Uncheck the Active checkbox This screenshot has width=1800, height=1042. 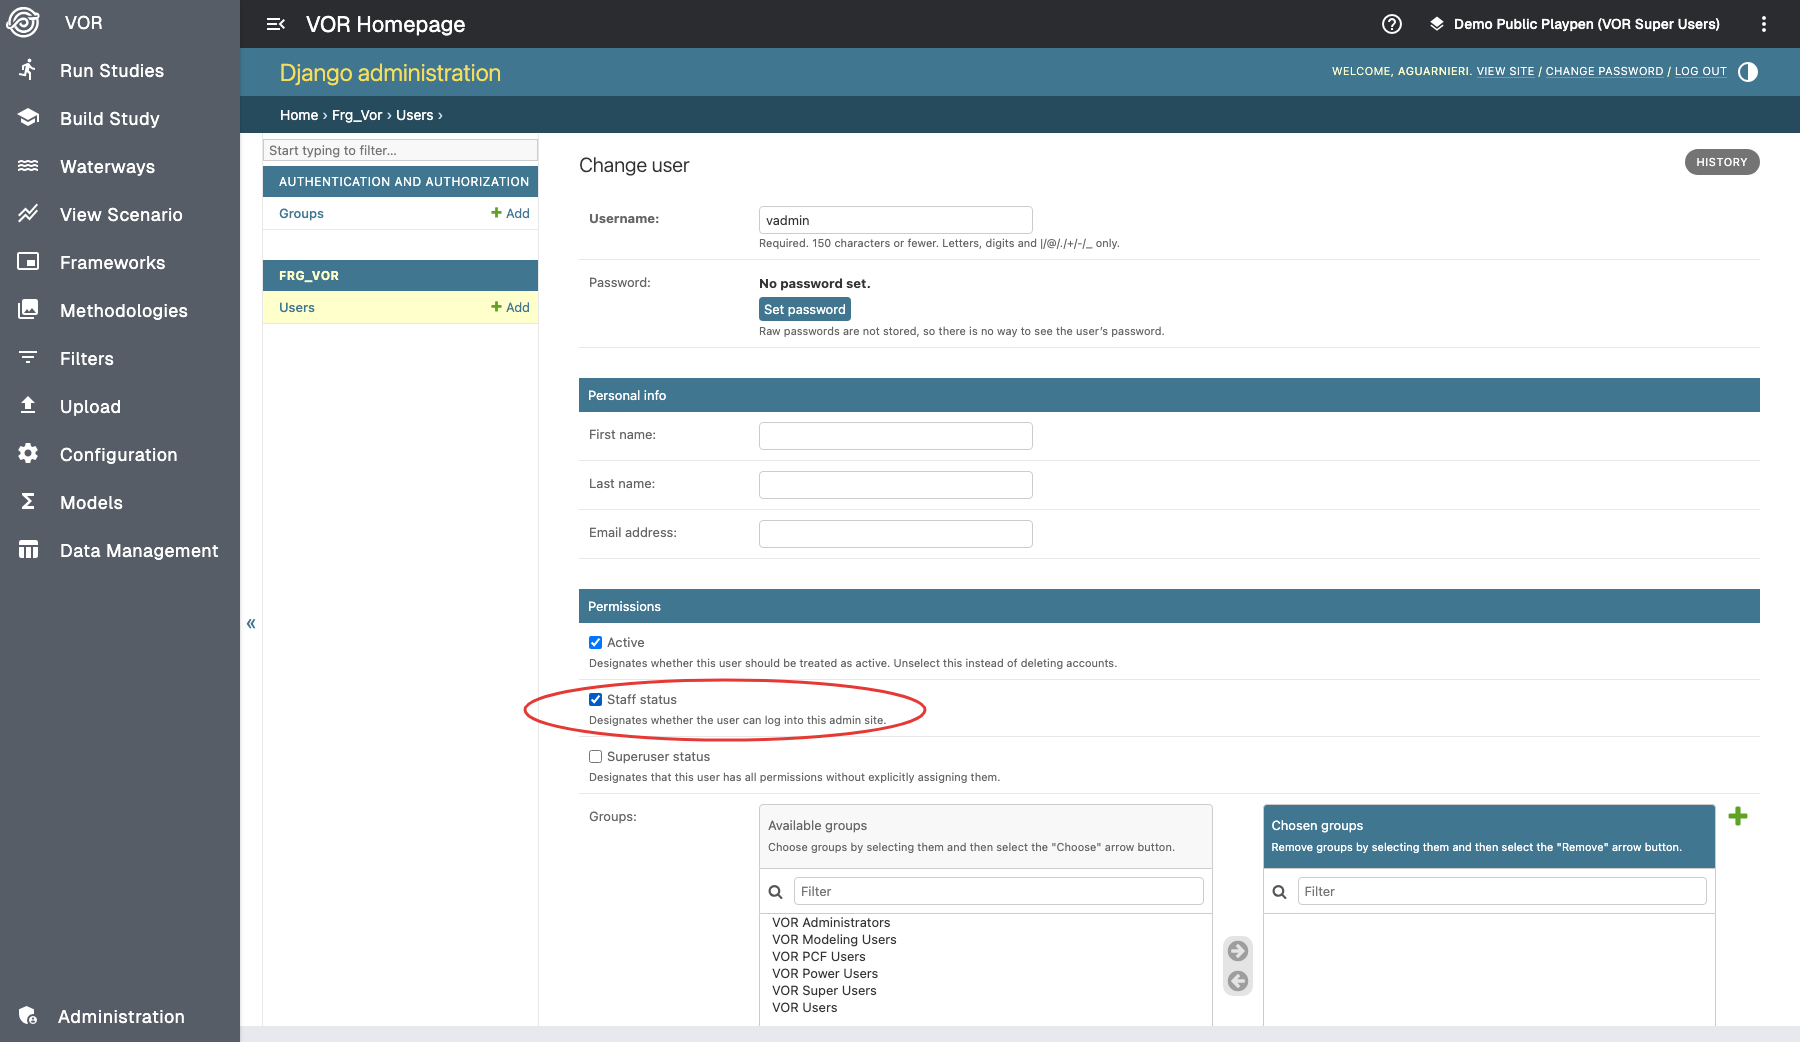[x=596, y=643]
